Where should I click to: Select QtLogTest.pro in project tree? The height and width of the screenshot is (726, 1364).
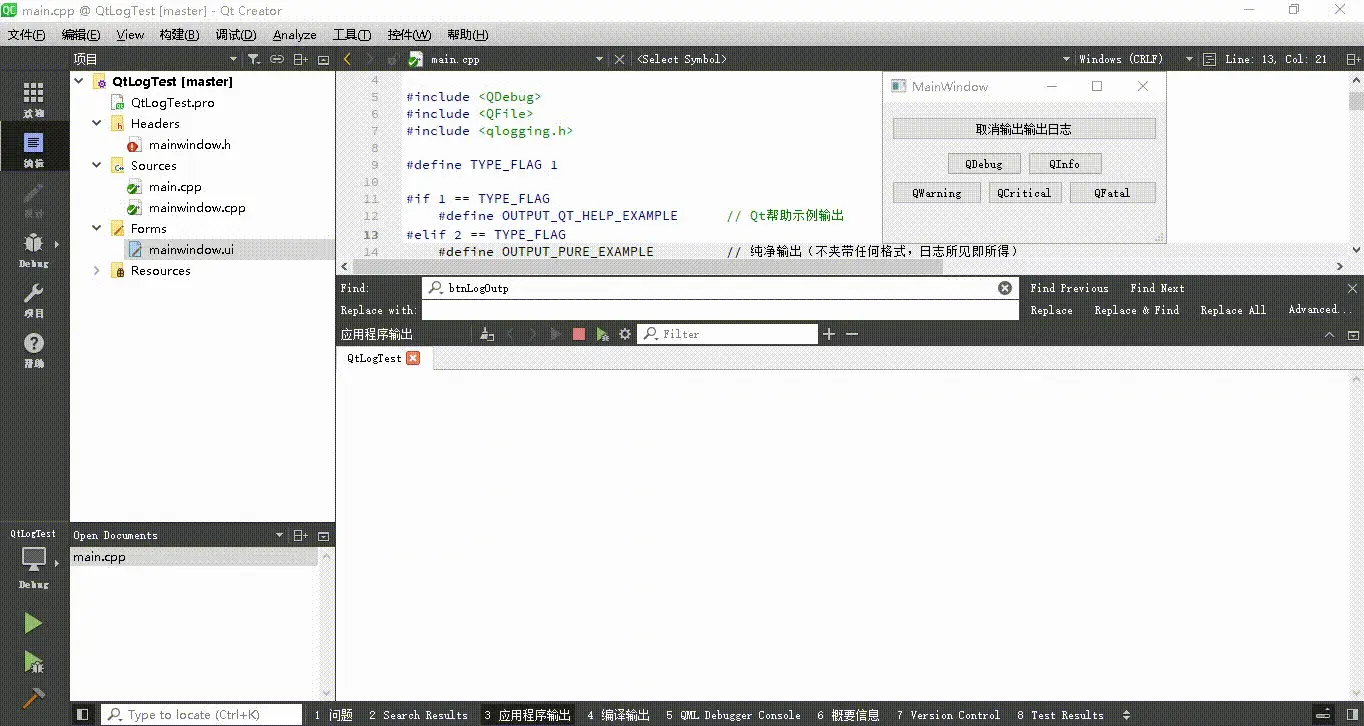[172, 103]
